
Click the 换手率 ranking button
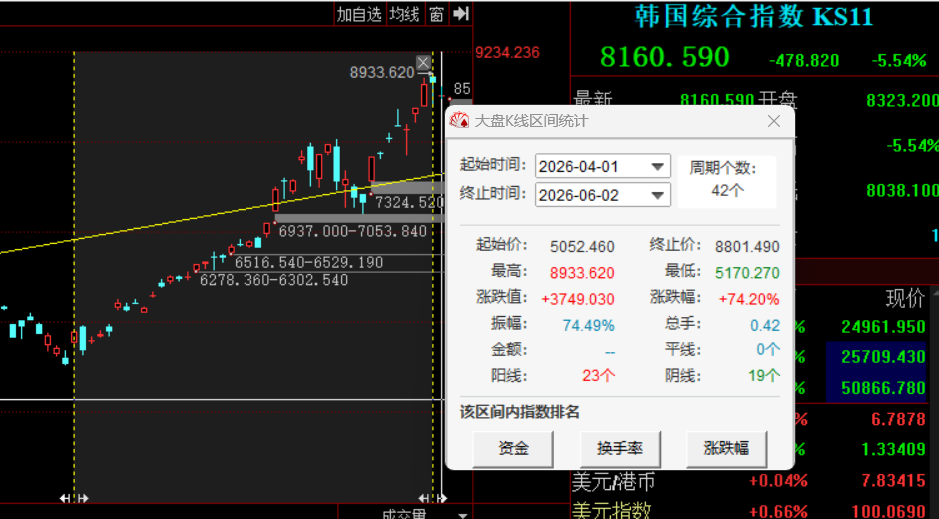(x=620, y=448)
